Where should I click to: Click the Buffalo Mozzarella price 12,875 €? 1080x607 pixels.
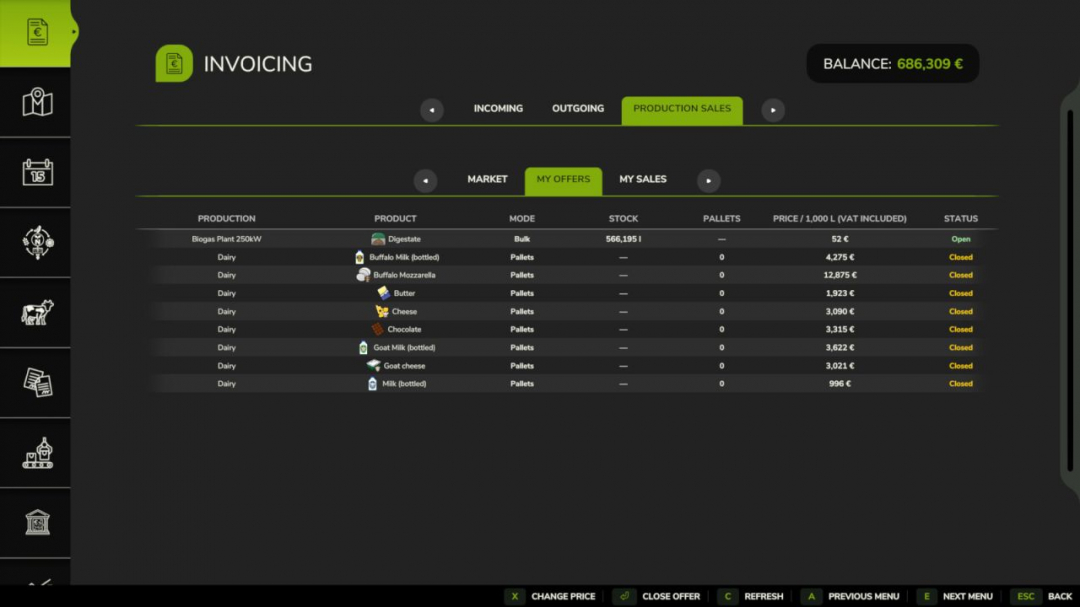pyautogui.click(x=840, y=275)
